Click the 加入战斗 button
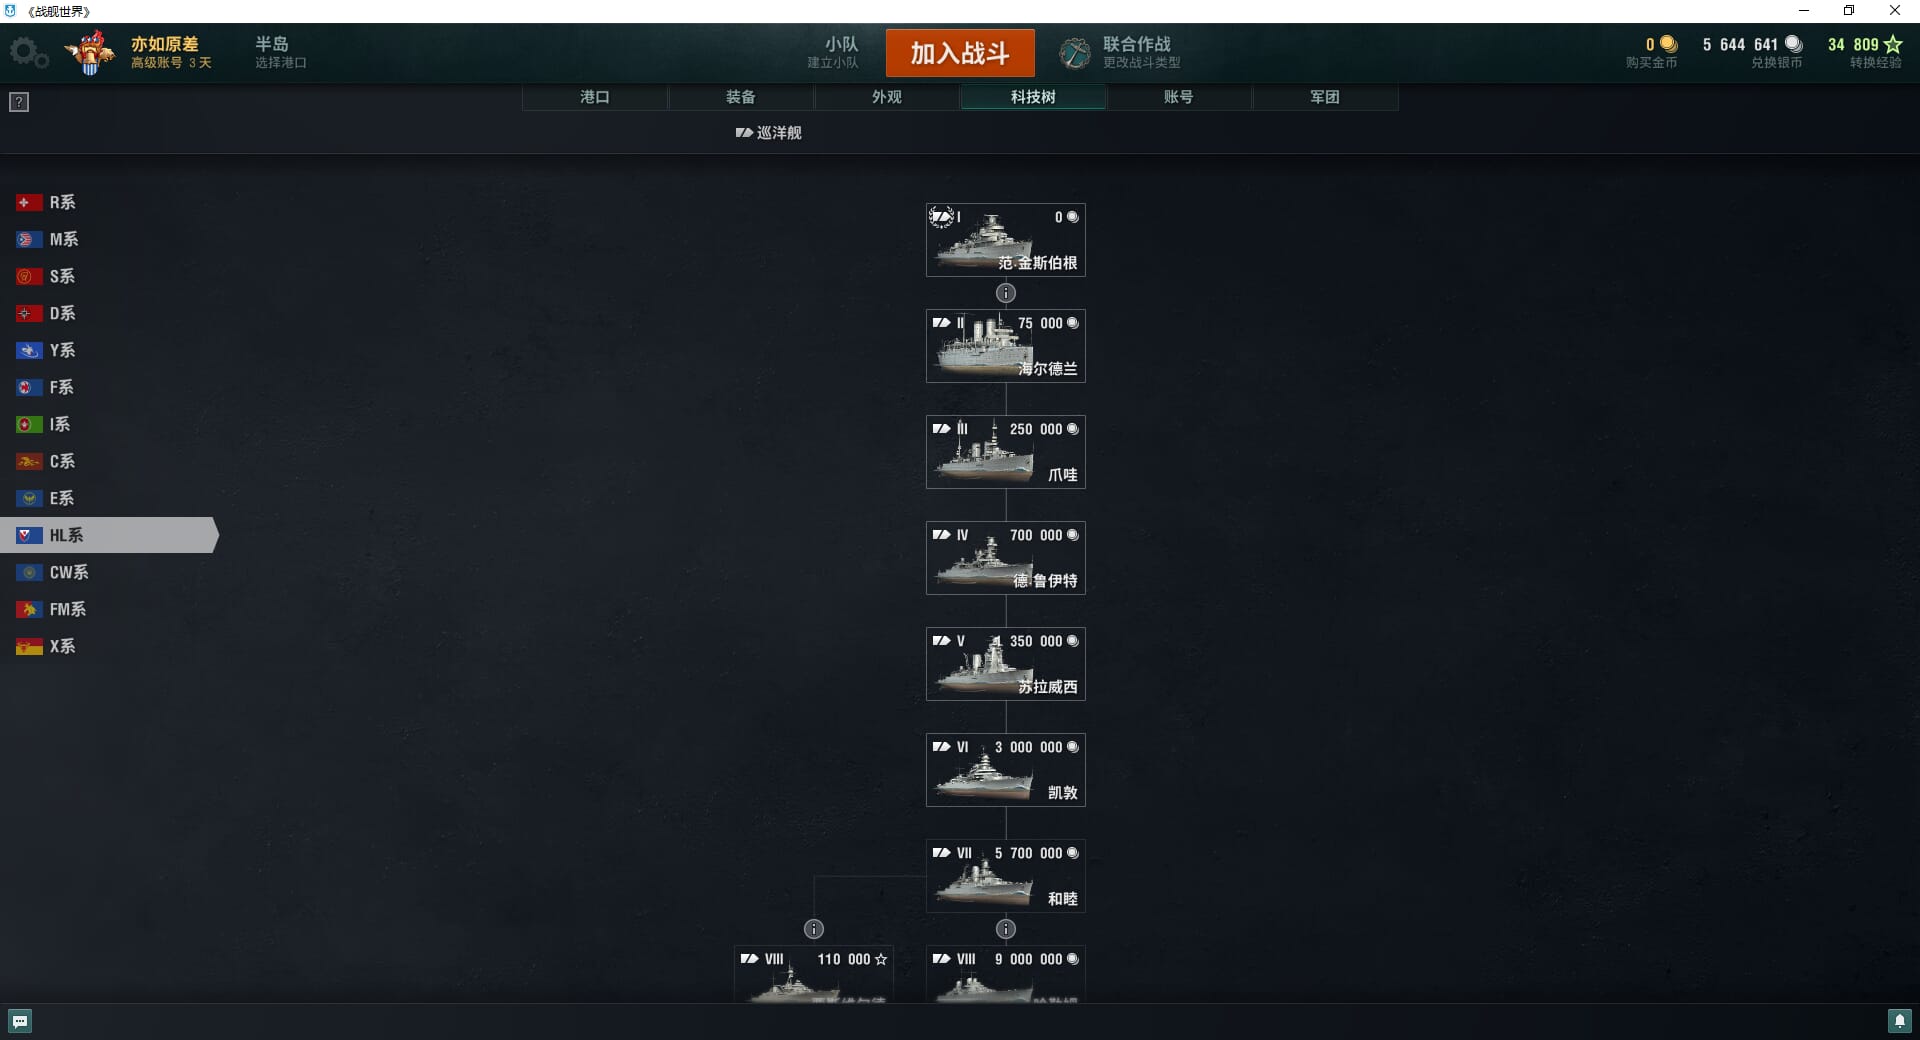 [x=960, y=53]
